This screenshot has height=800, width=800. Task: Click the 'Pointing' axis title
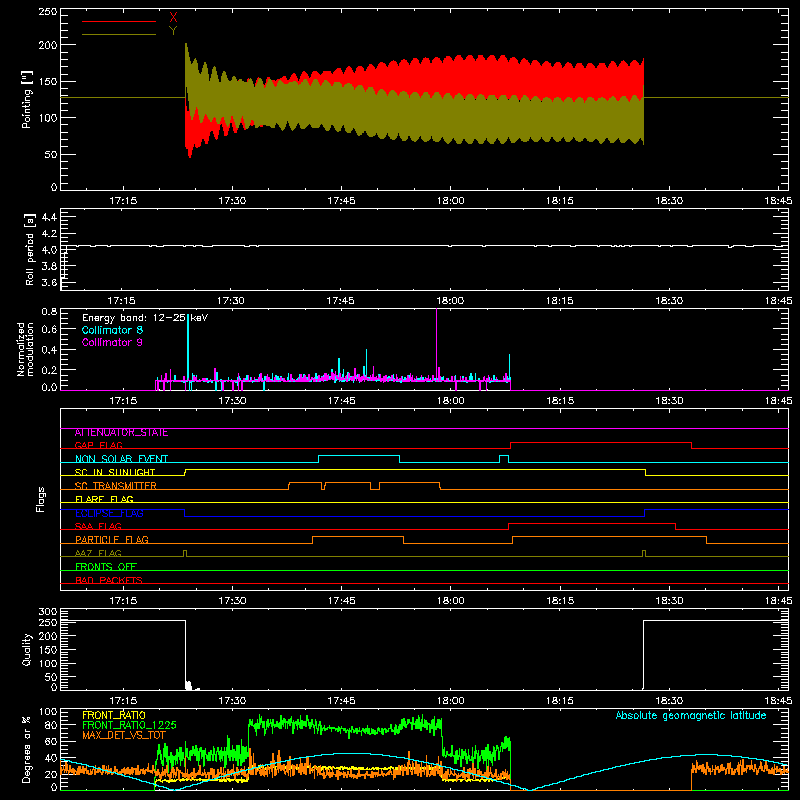[x=27, y=99]
